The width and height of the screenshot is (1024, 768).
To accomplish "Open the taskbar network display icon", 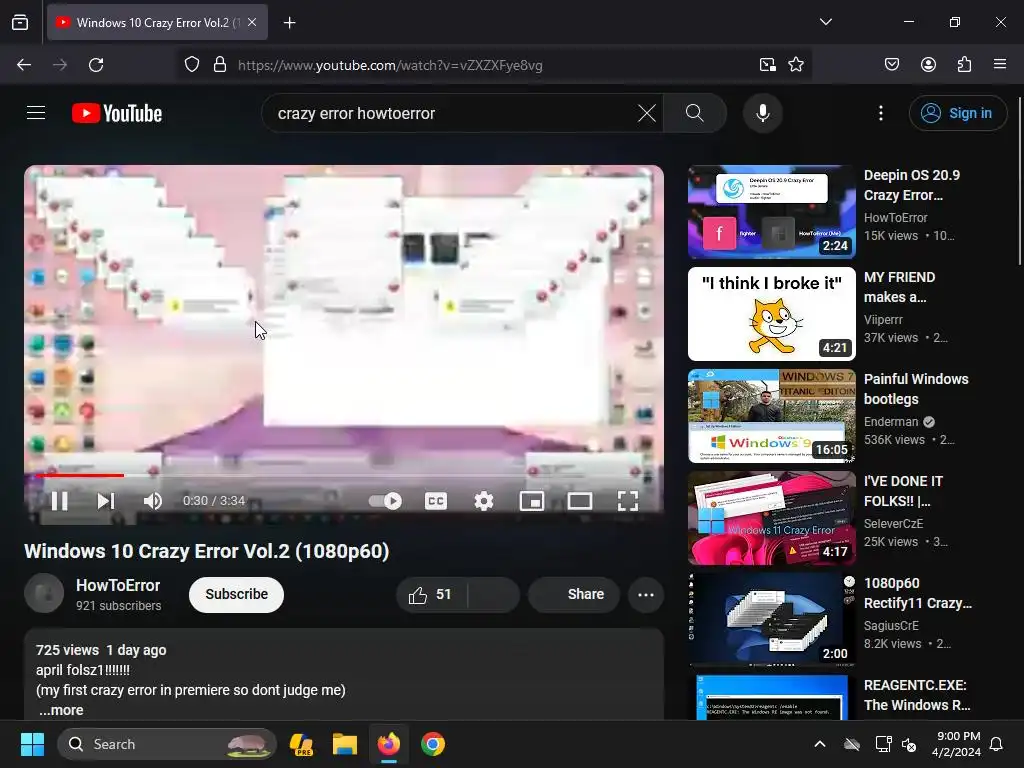I will tap(883, 744).
